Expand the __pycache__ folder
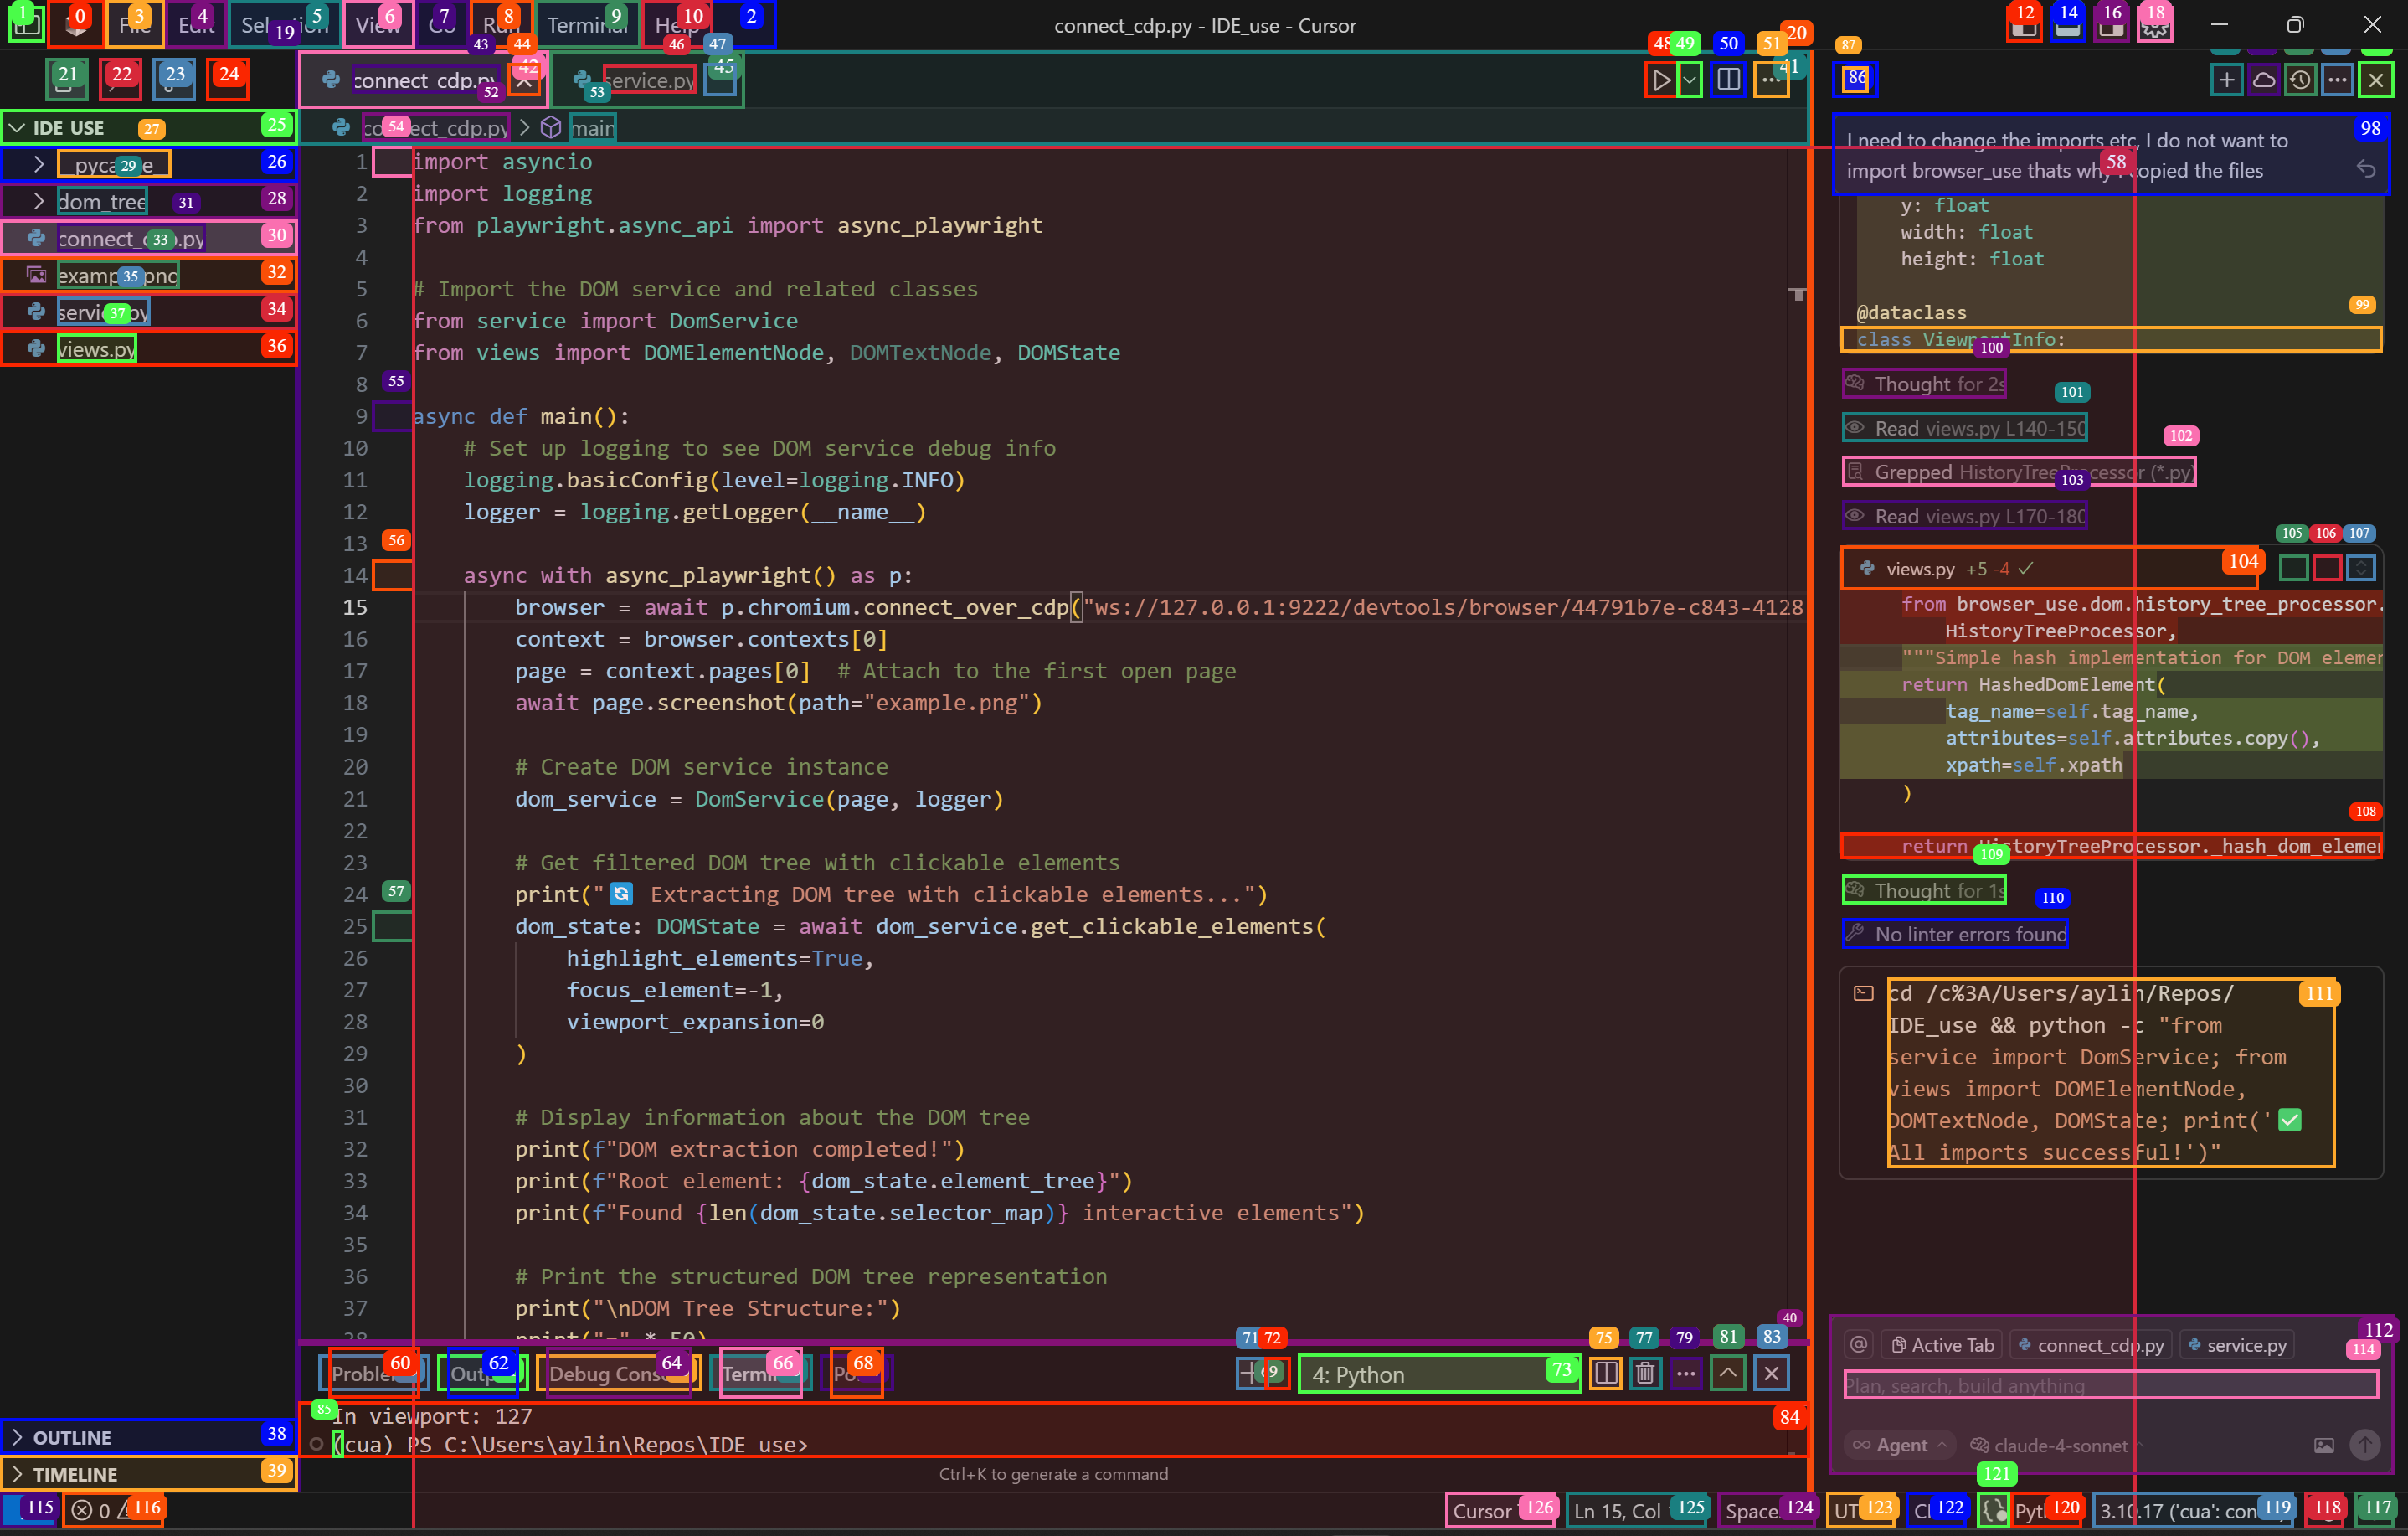This screenshot has width=2408, height=1536. [x=148, y=163]
